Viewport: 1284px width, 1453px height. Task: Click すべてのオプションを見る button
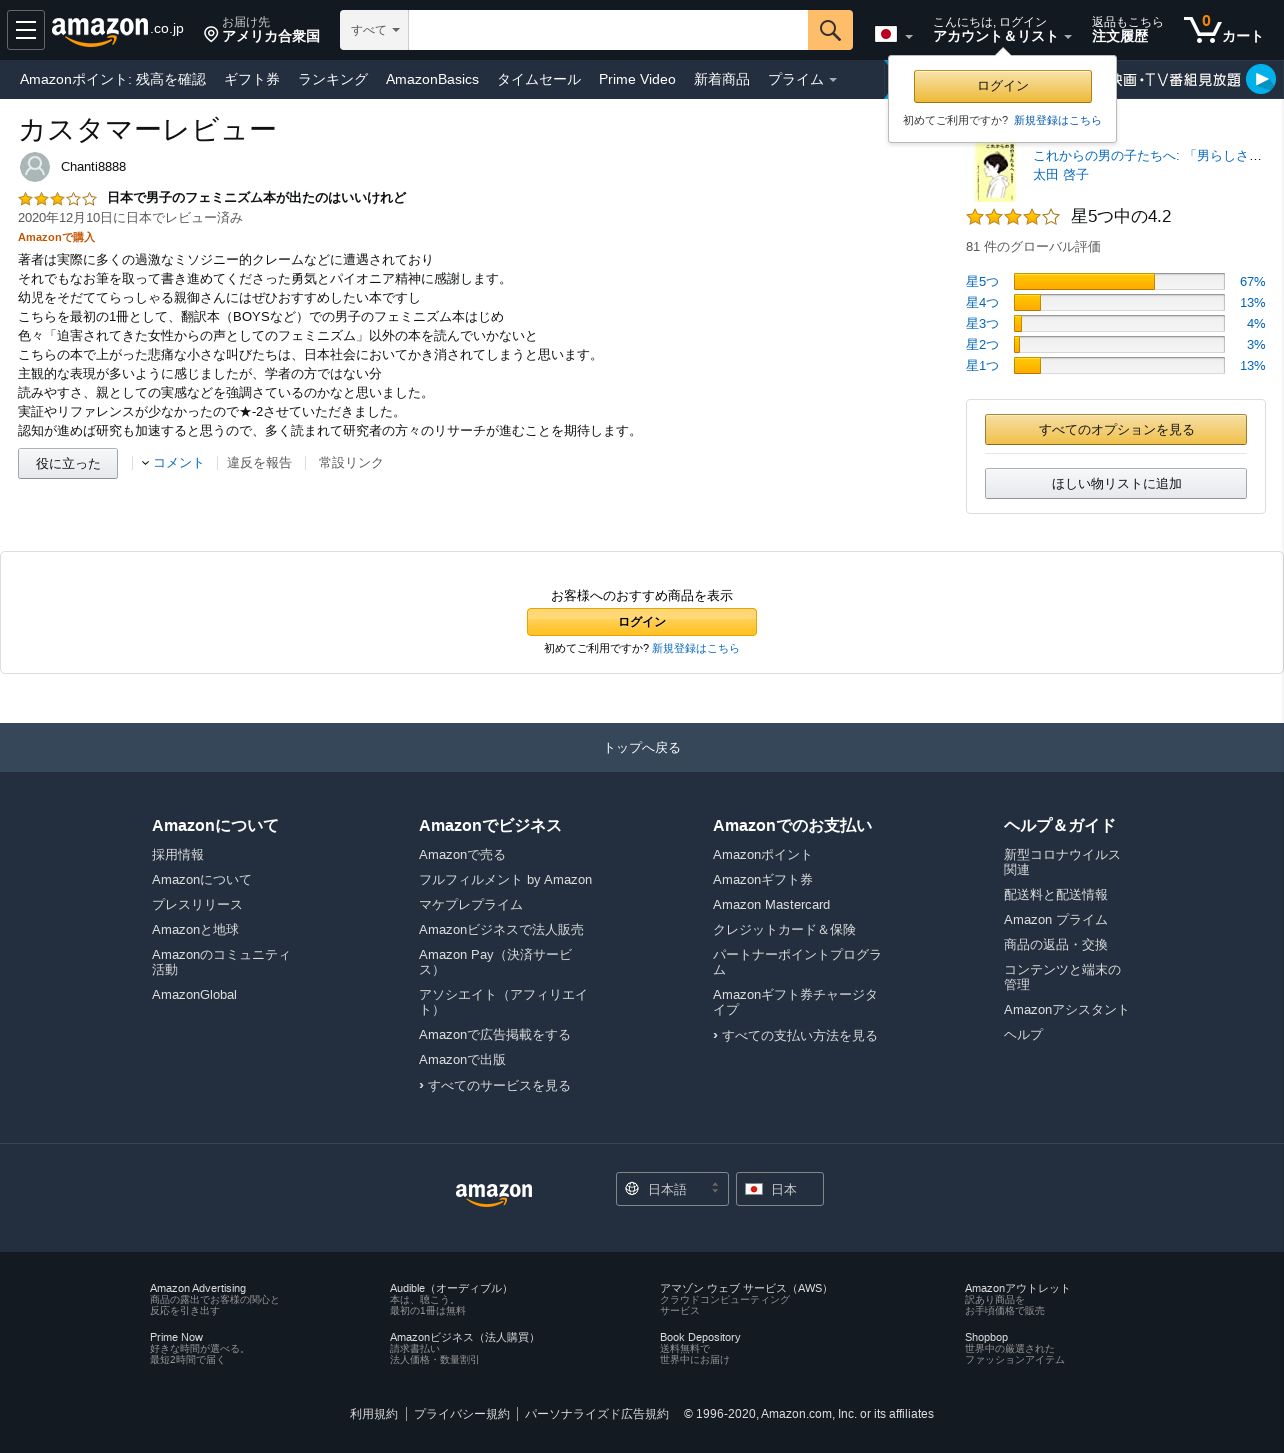(x=1116, y=430)
